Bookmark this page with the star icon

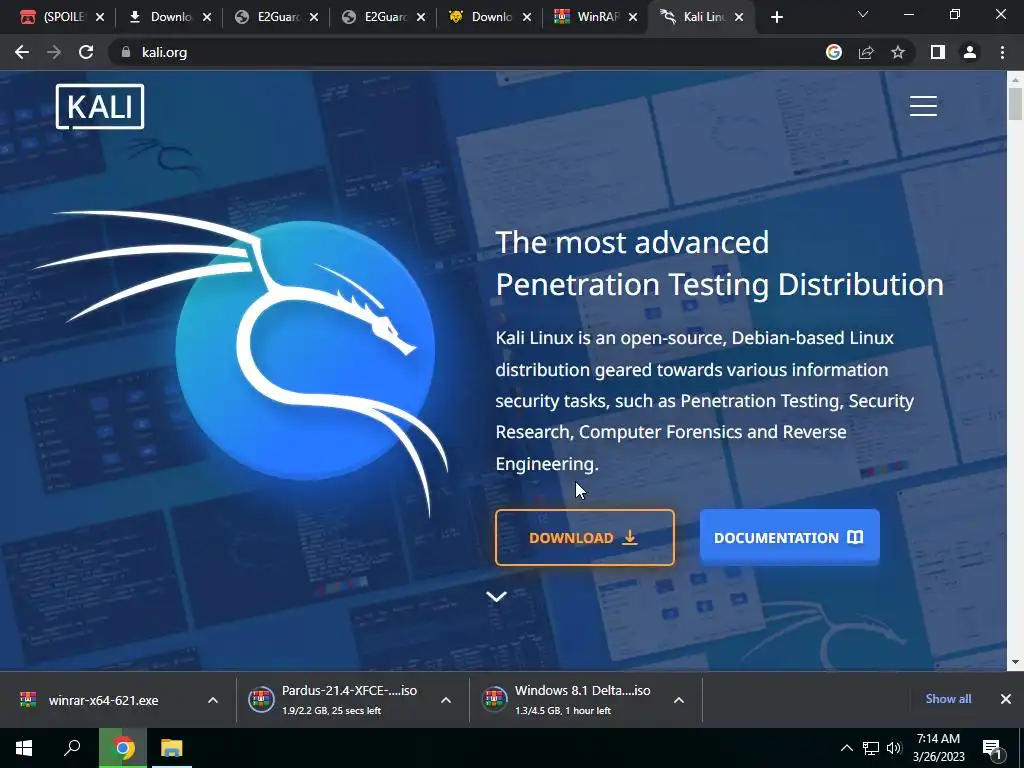(898, 52)
